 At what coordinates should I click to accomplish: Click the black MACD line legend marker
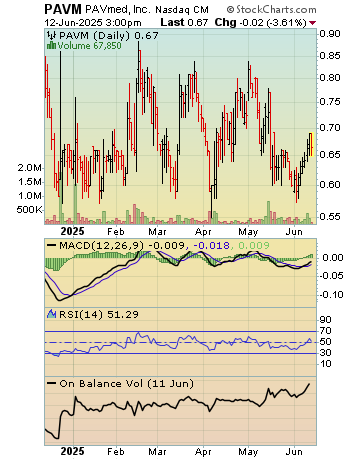[x=51, y=245]
